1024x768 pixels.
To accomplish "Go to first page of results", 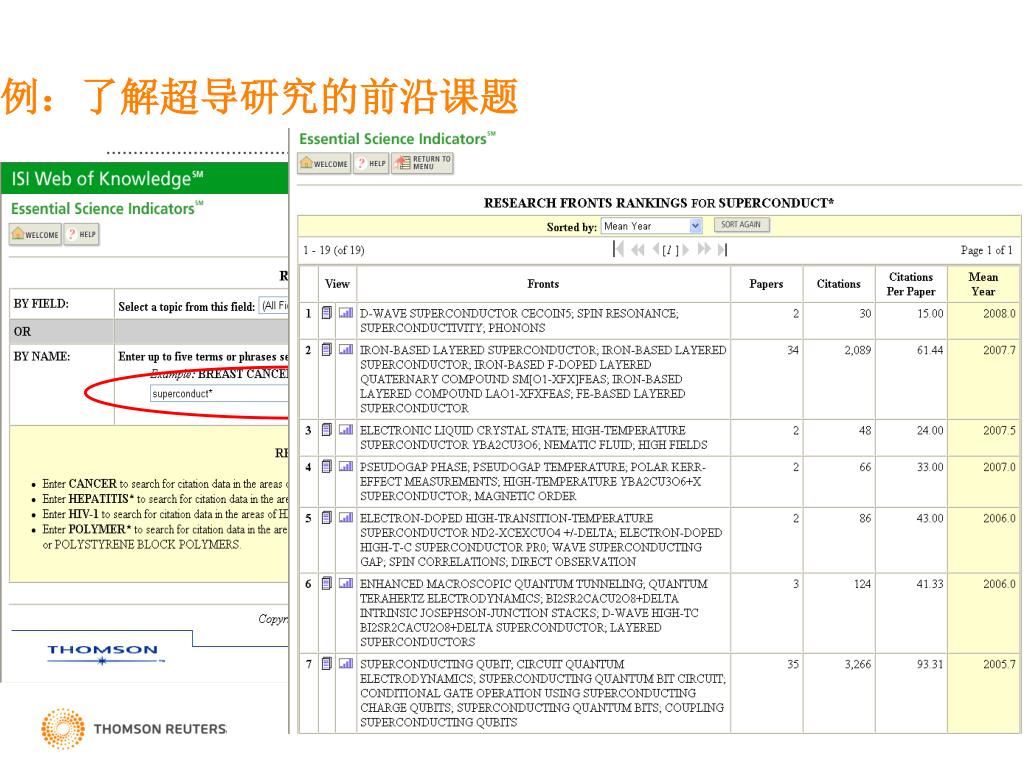I will (618, 249).
